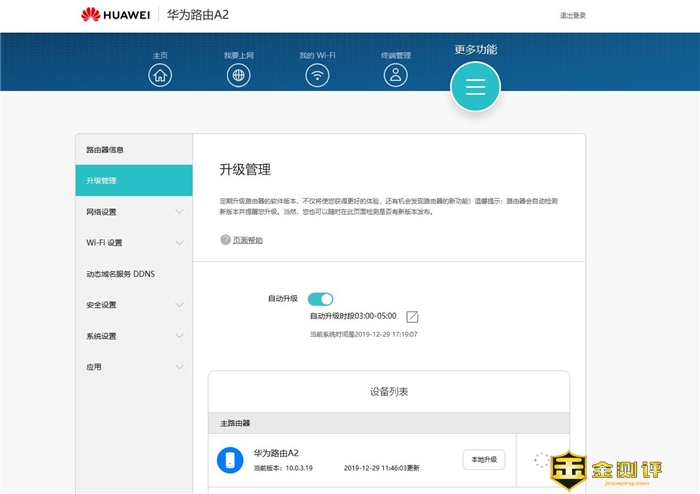The height and width of the screenshot is (494, 700).
Task: Expand the Applications (应用) sidebar section
Action: point(133,367)
